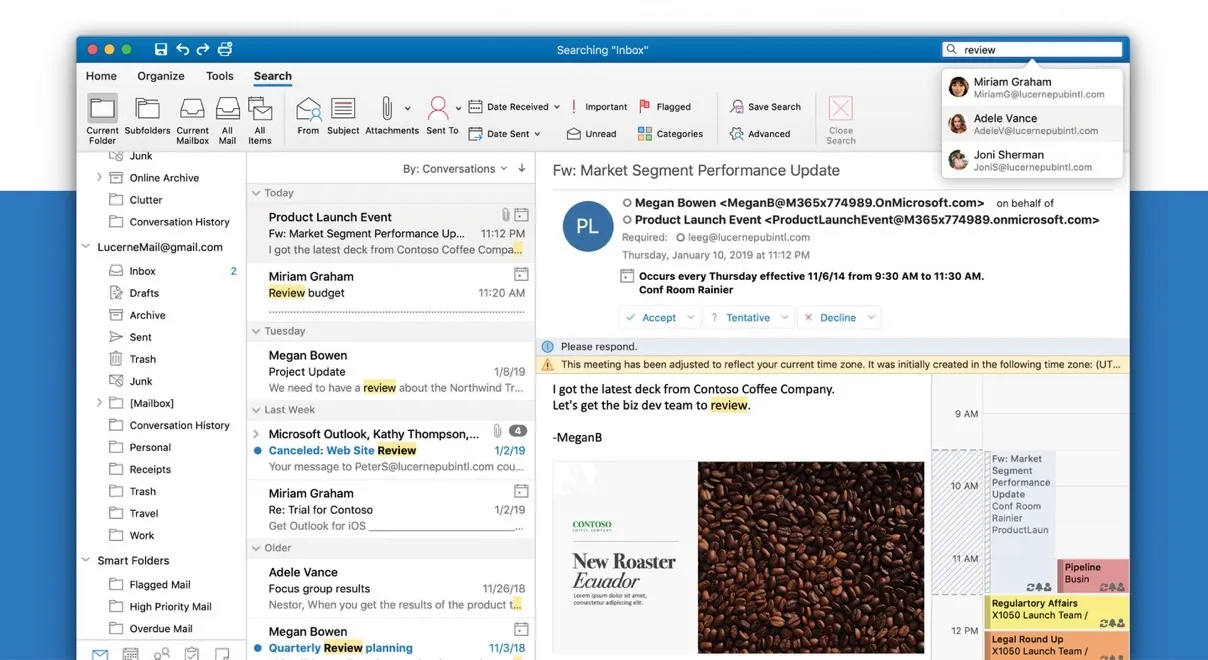Expand the Online Archive folder

pyautogui.click(x=99, y=177)
